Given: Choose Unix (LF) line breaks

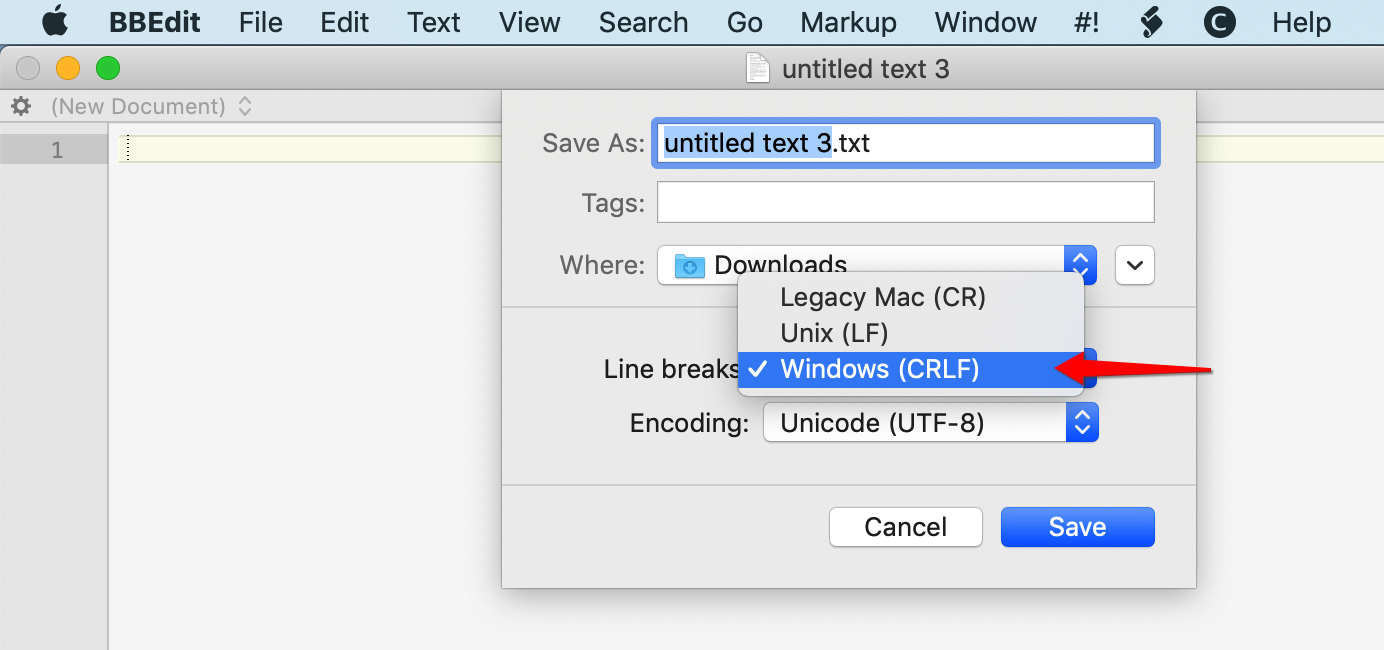Looking at the screenshot, I should 834,333.
